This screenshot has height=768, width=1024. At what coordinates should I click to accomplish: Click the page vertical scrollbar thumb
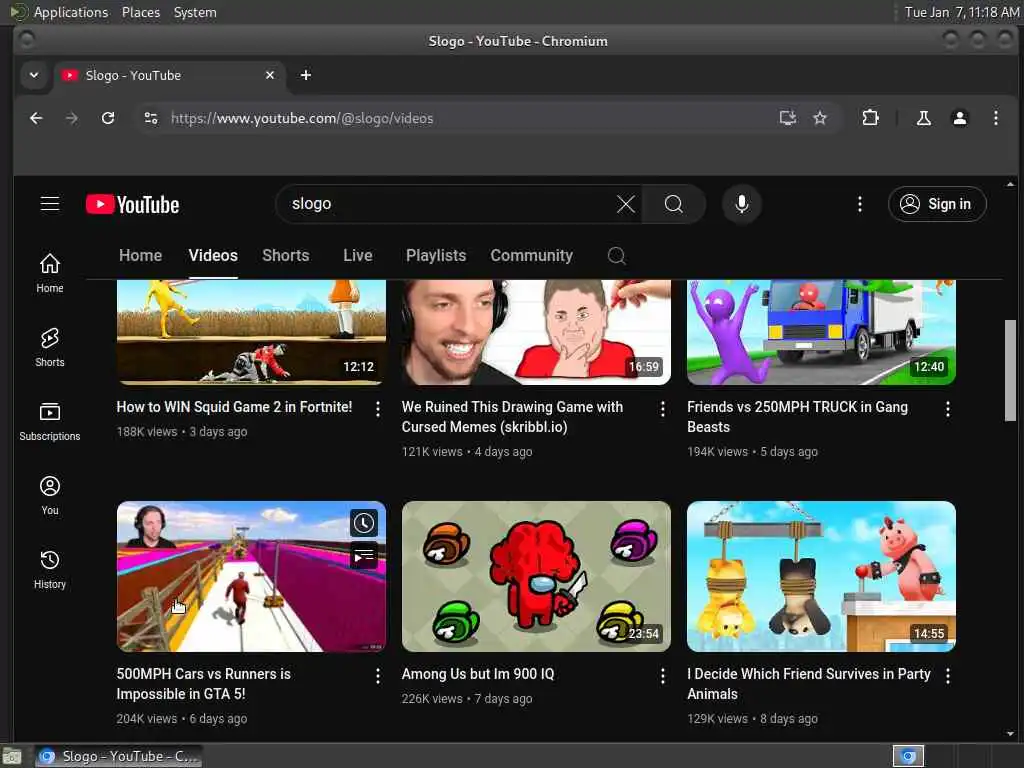click(x=1010, y=370)
